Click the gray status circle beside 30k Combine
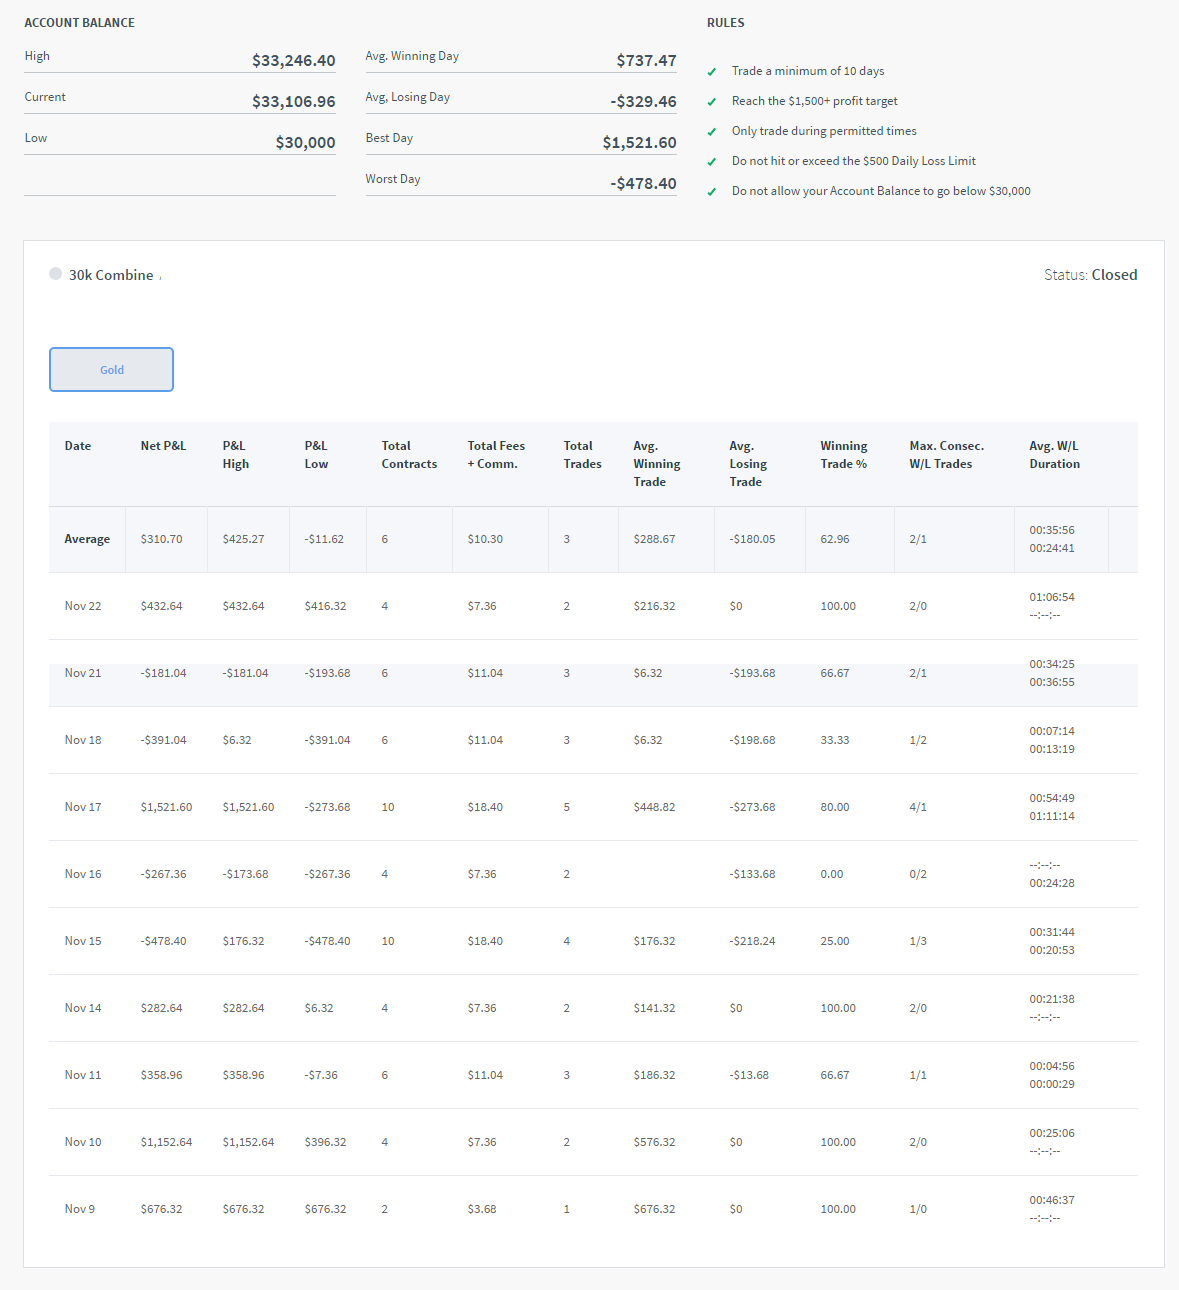Screen dimensions: 1179x1290 click(56, 273)
